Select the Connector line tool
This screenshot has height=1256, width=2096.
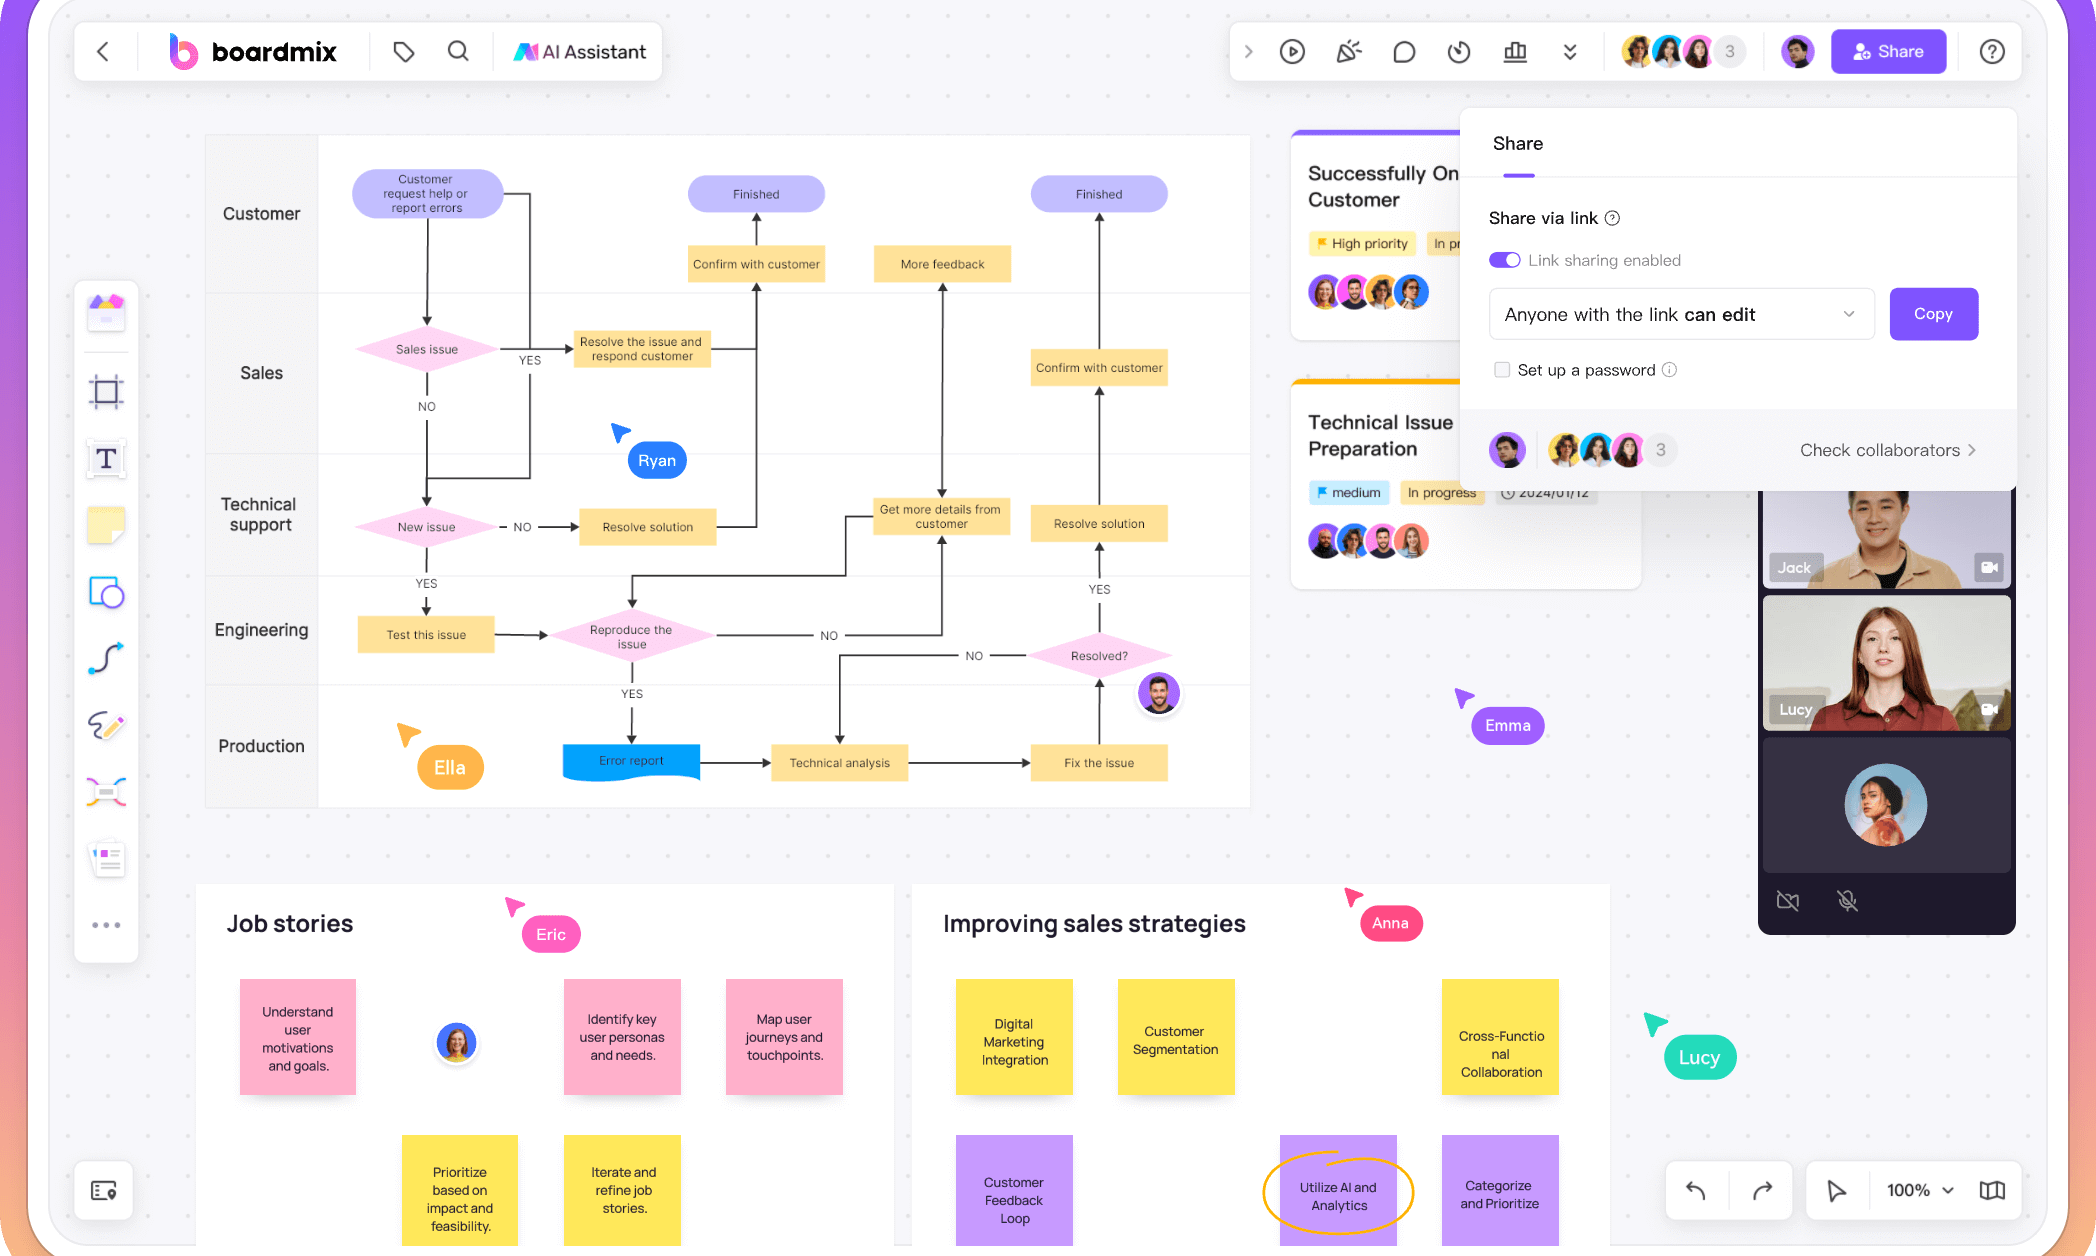105,658
